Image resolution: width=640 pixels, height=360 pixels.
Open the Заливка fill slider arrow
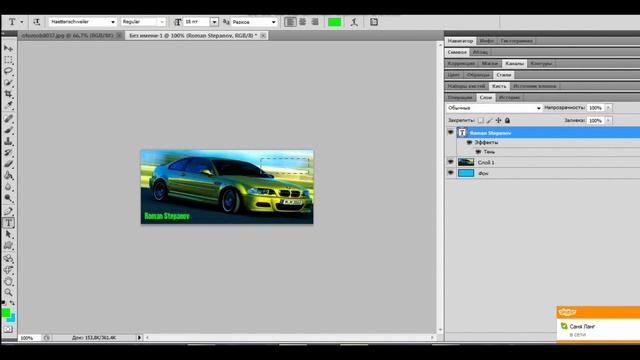(608, 120)
